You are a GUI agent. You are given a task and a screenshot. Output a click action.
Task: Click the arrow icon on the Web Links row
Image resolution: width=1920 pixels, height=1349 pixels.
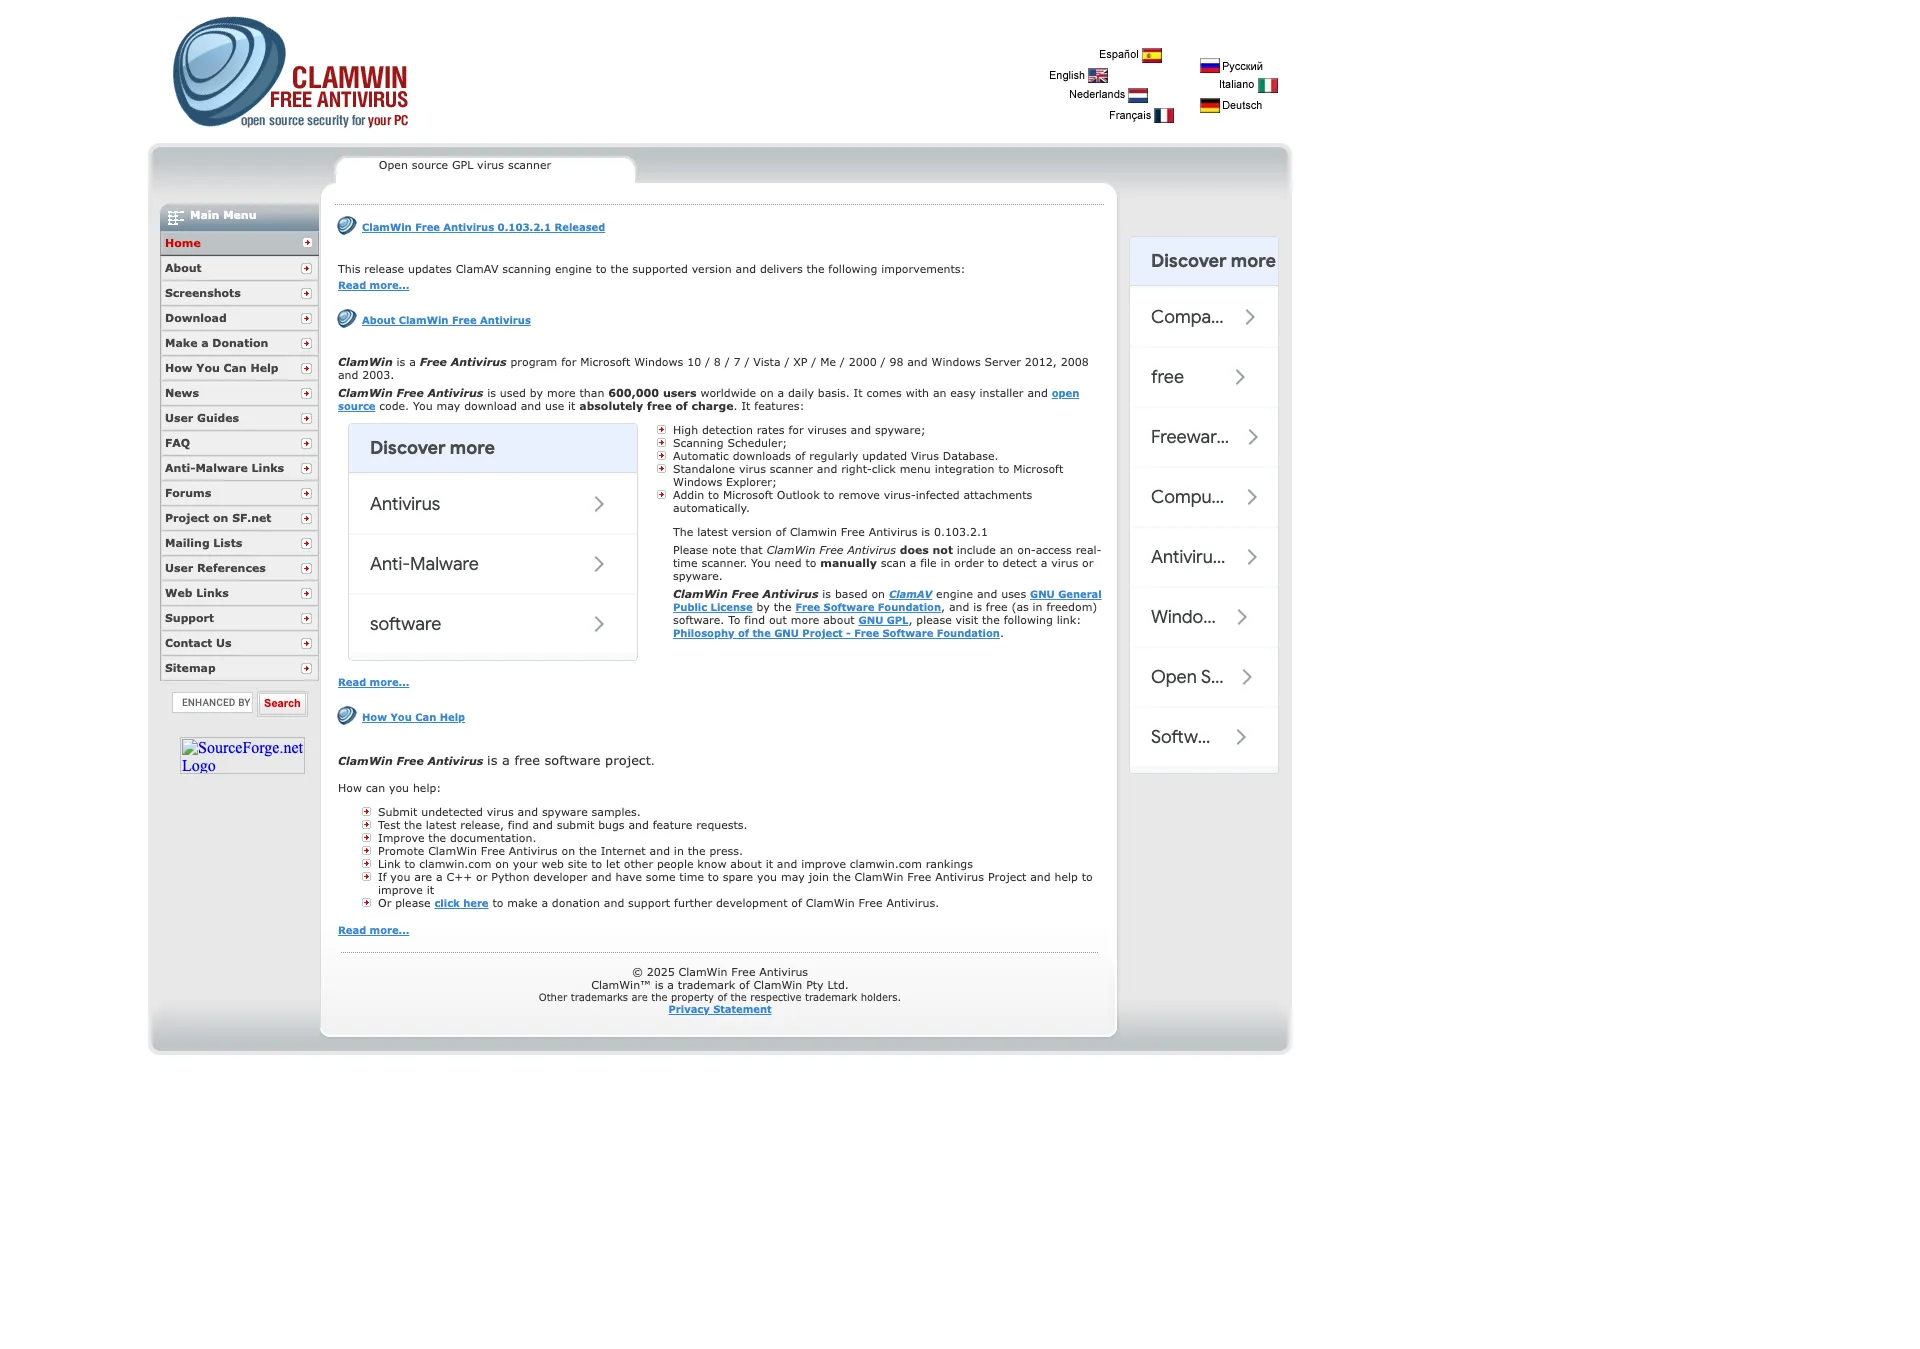(307, 593)
